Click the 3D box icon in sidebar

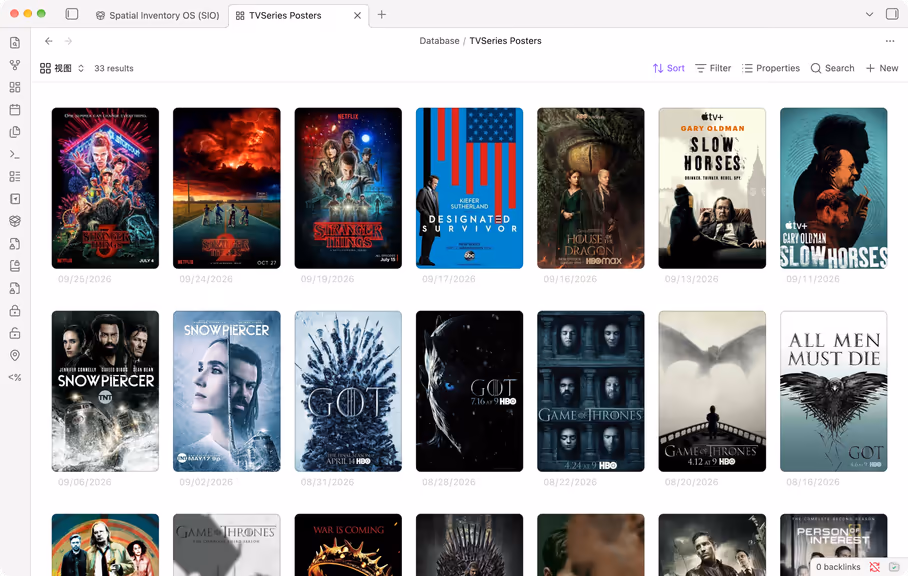pyautogui.click(x=15, y=221)
